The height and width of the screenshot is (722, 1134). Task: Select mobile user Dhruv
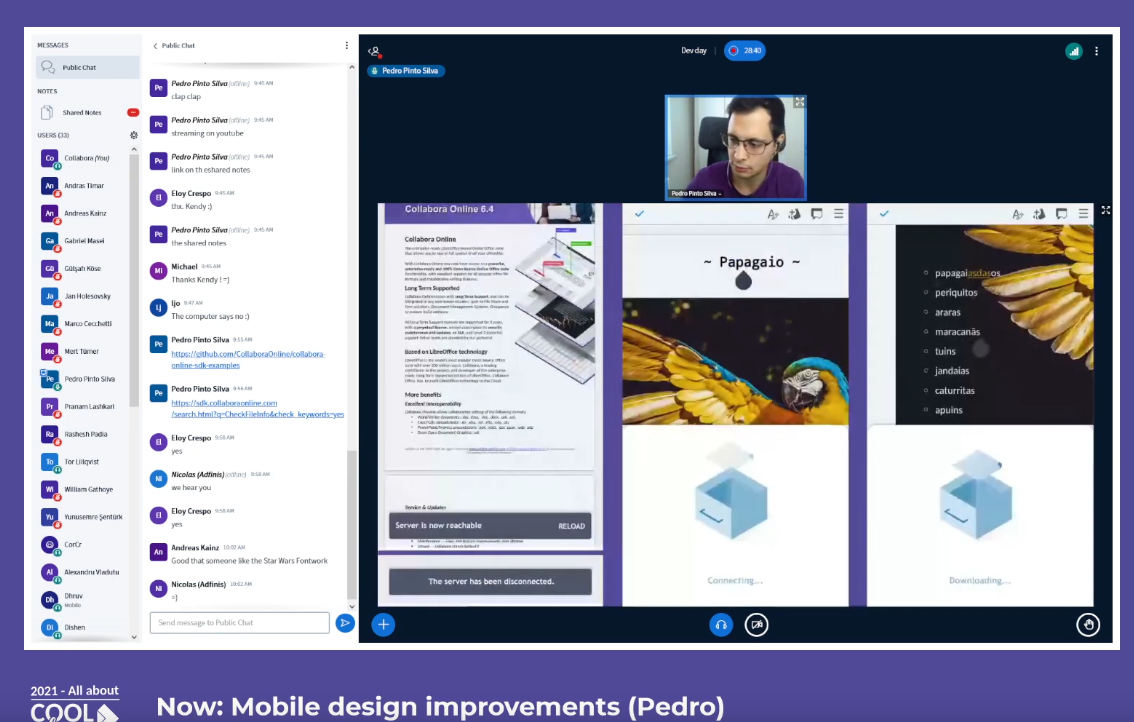pos(83,600)
